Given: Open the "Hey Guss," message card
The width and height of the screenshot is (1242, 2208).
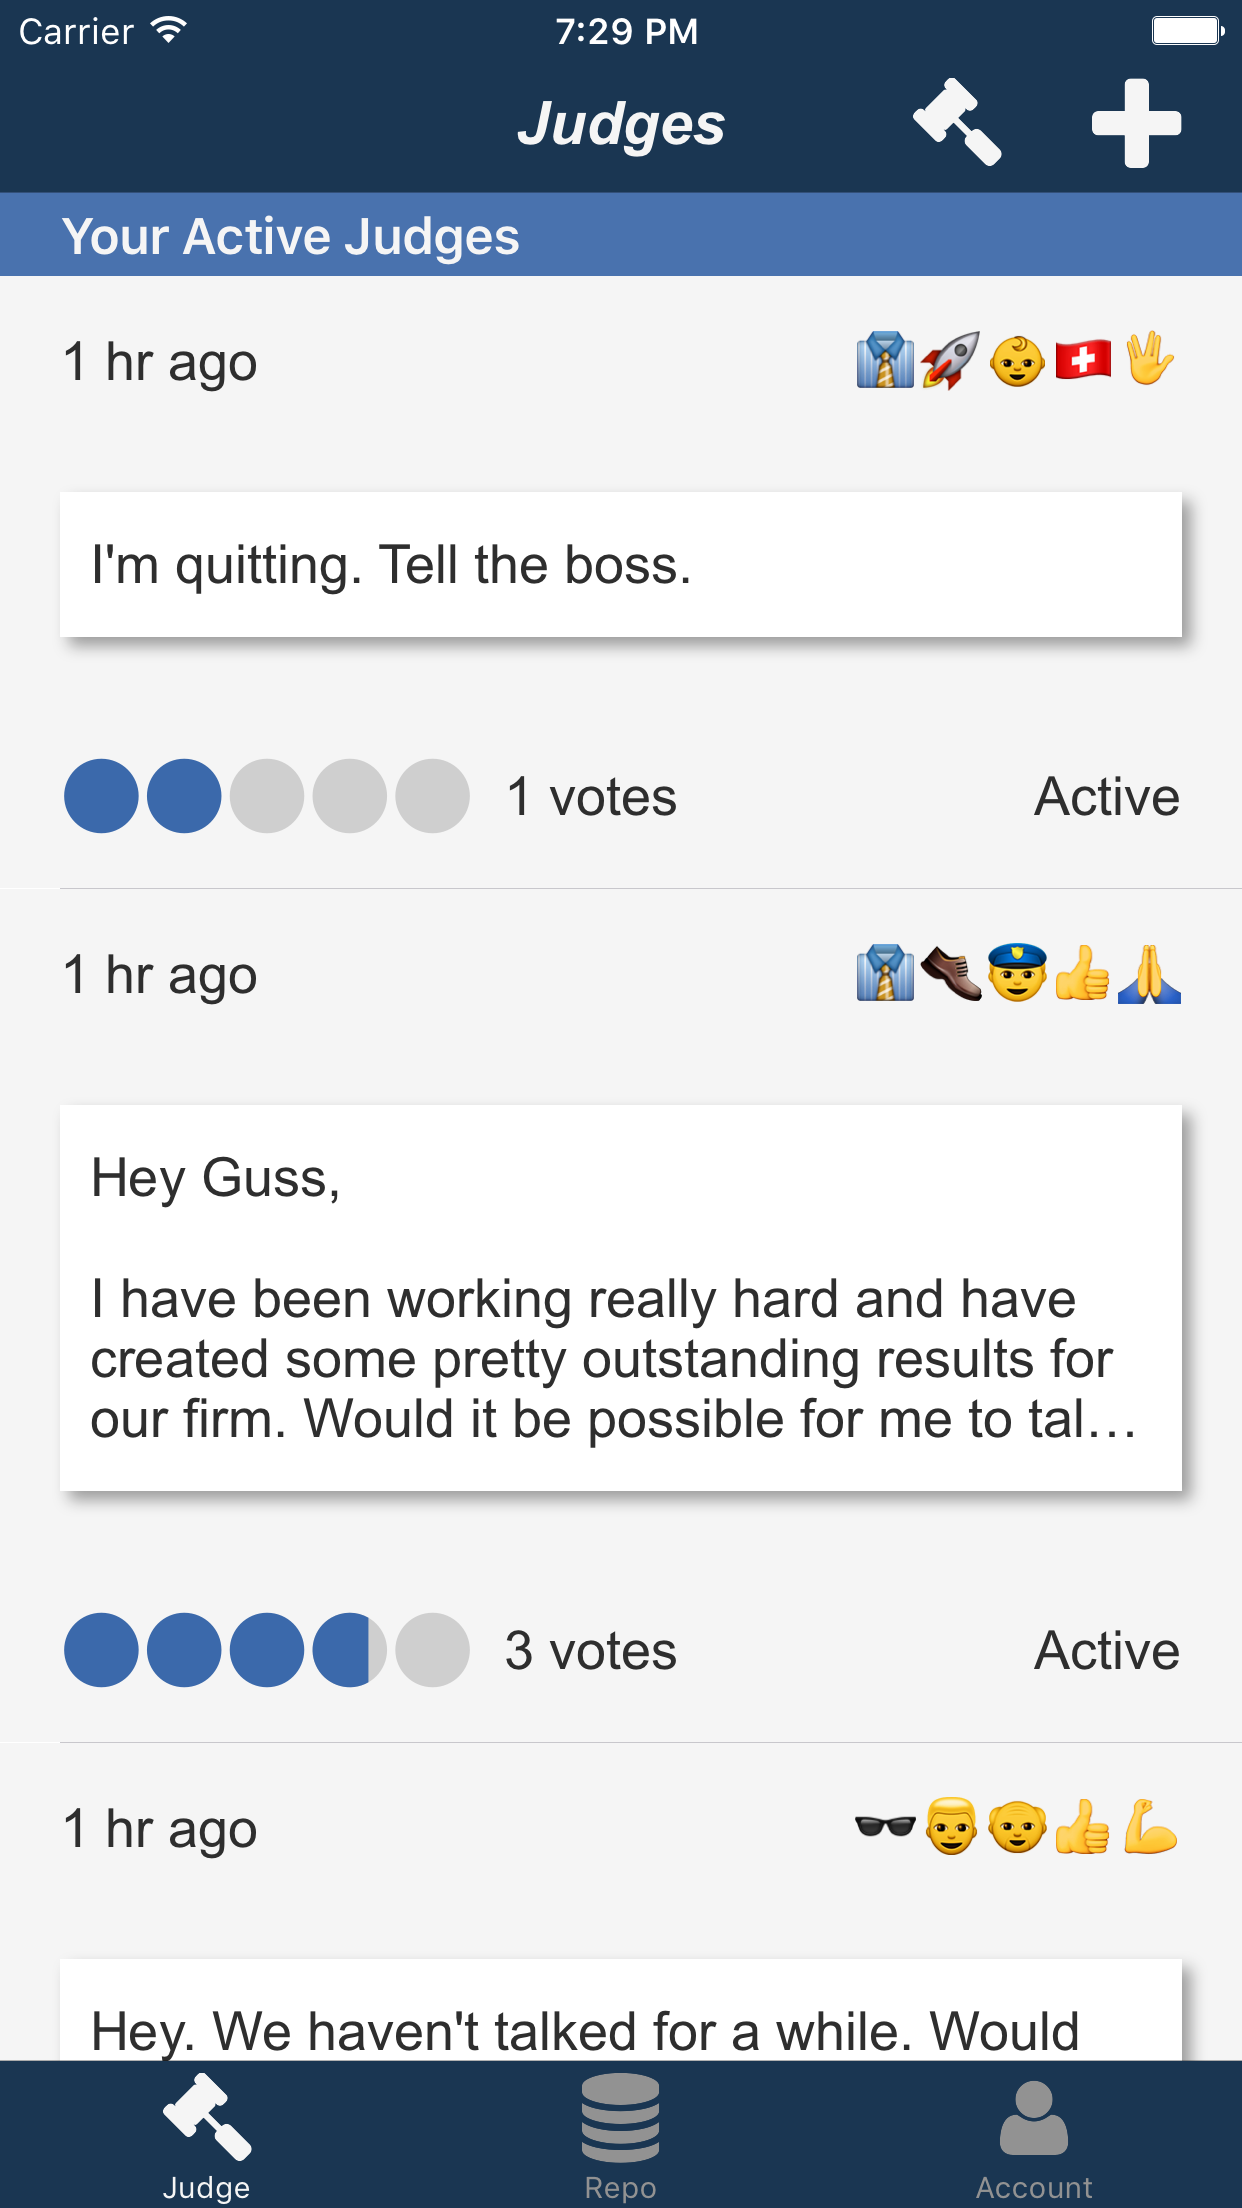Looking at the screenshot, I should pyautogui.click(x=620, y=1298).
